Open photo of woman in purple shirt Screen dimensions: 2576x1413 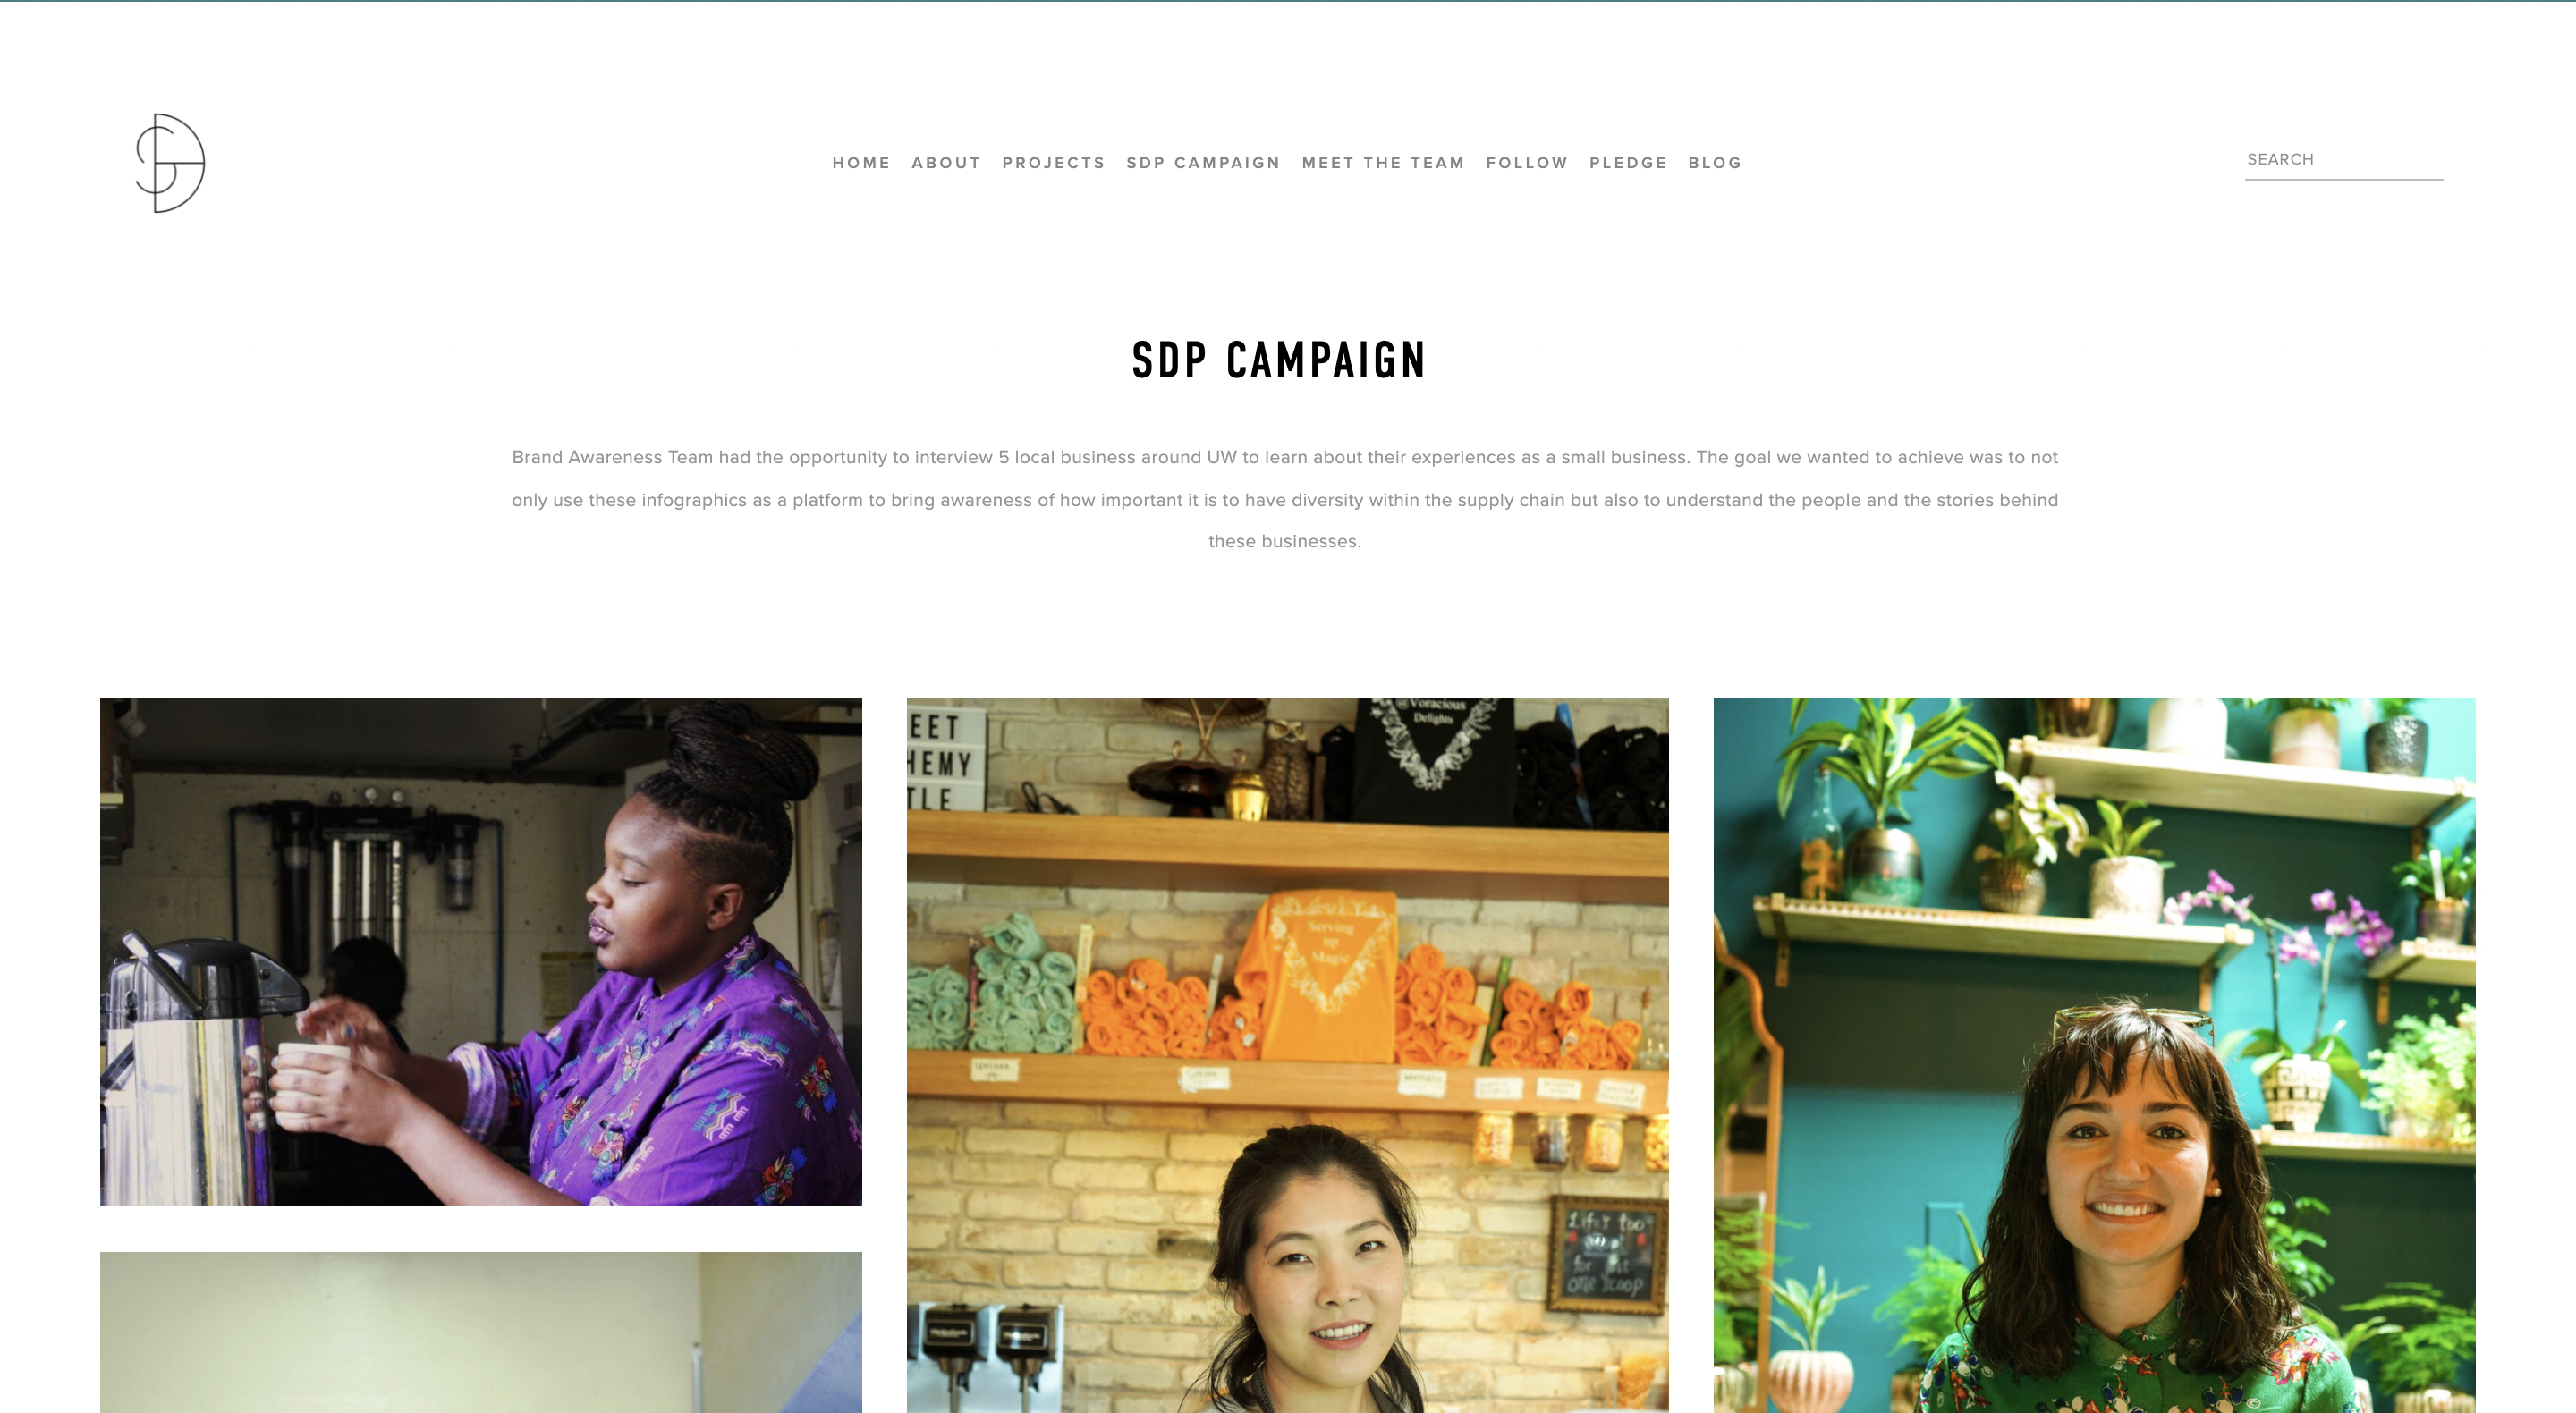[481, 951]
